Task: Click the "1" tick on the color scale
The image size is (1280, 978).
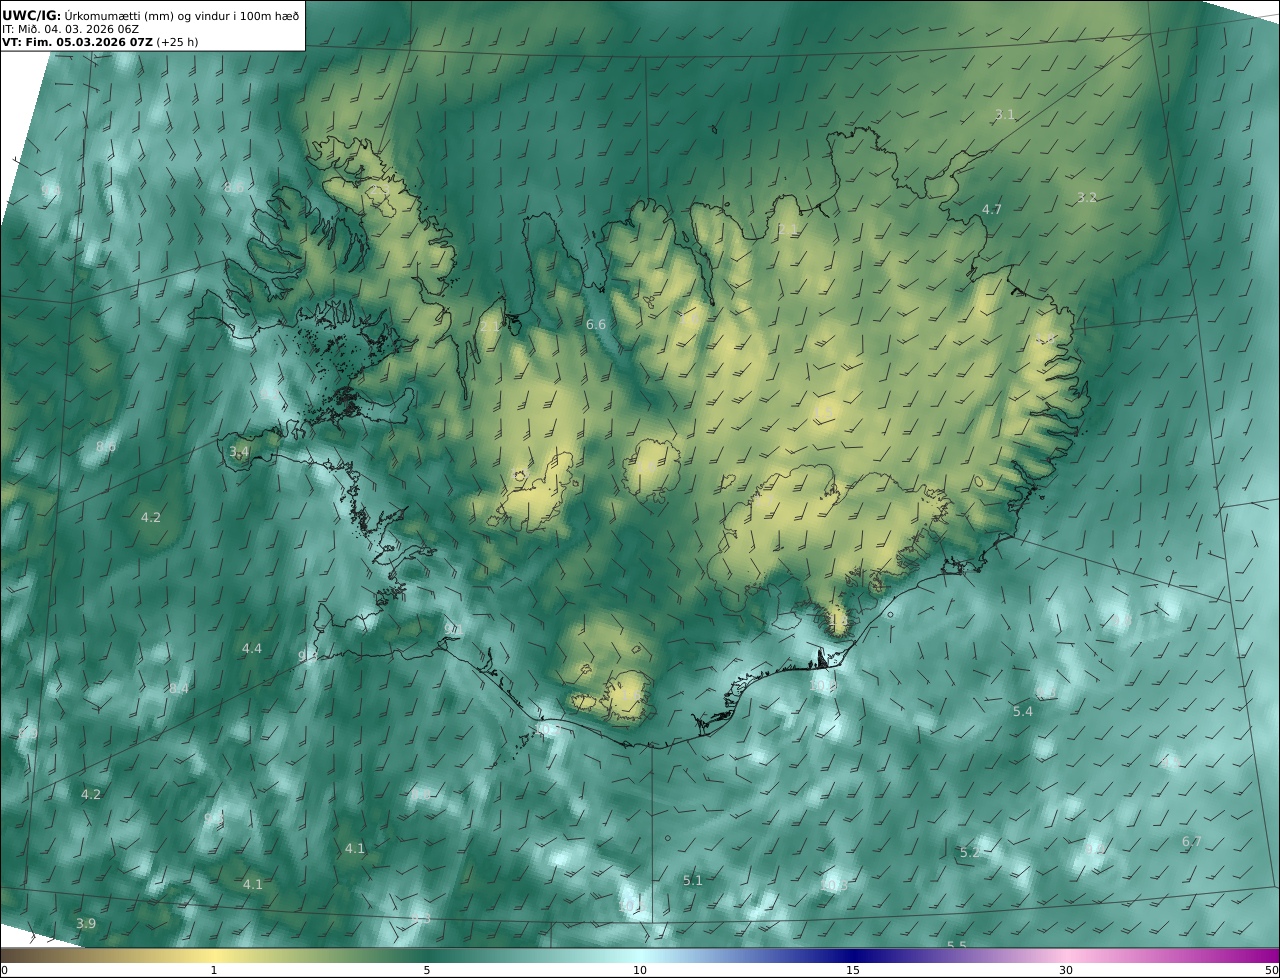Action: click(x=214, y=970)
